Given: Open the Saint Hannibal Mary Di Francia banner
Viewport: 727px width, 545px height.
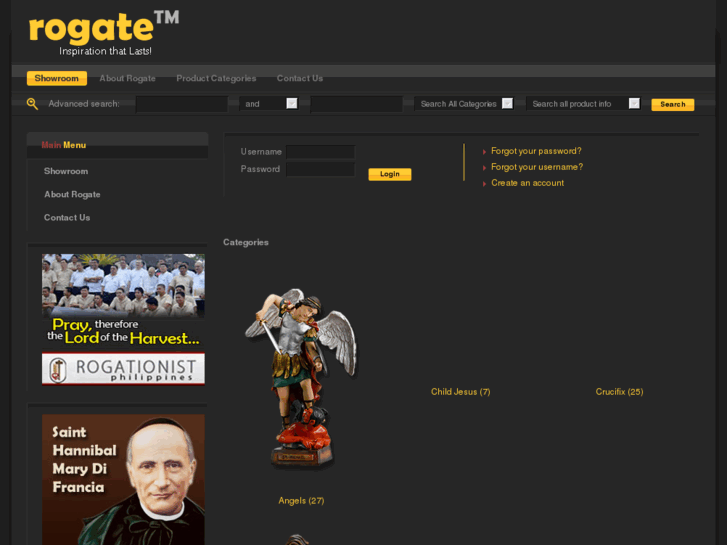Looking at the screenshot, I should [x=123, y=480].
